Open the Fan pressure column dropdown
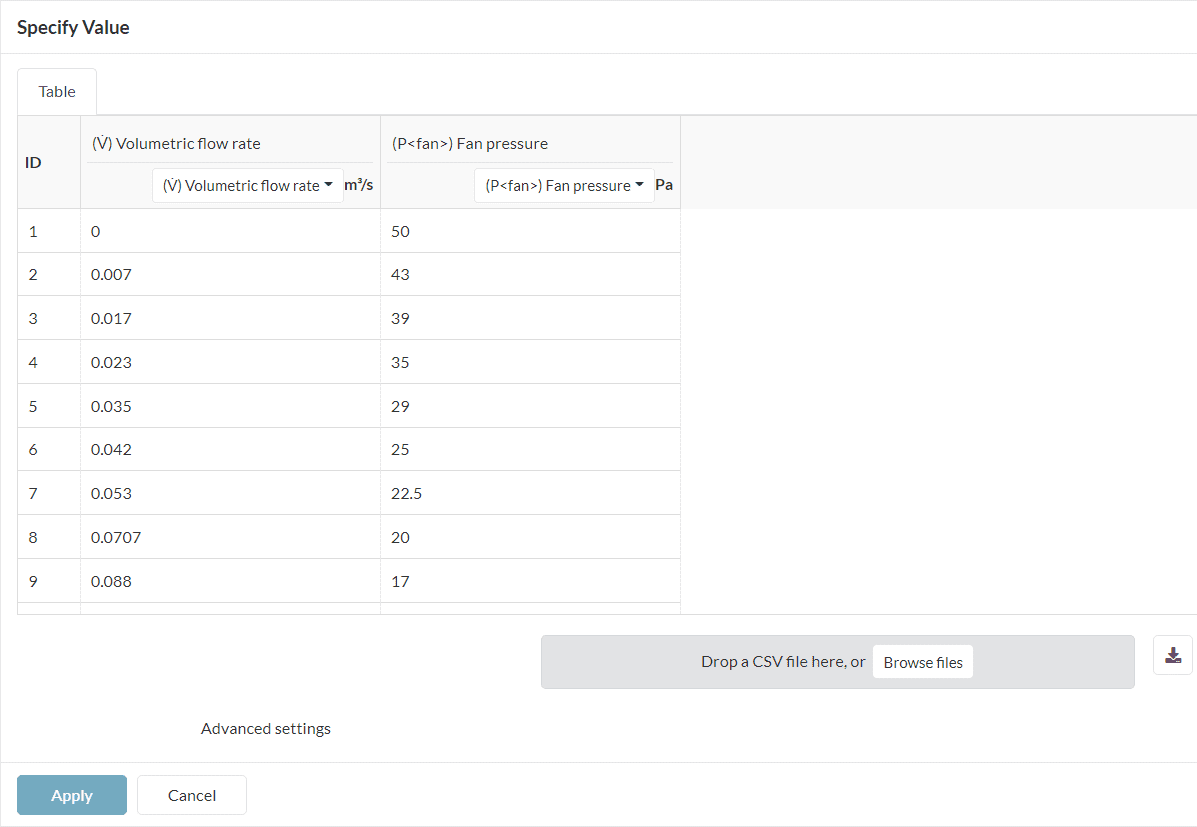1197x827 pixels. tap(564, 185)
